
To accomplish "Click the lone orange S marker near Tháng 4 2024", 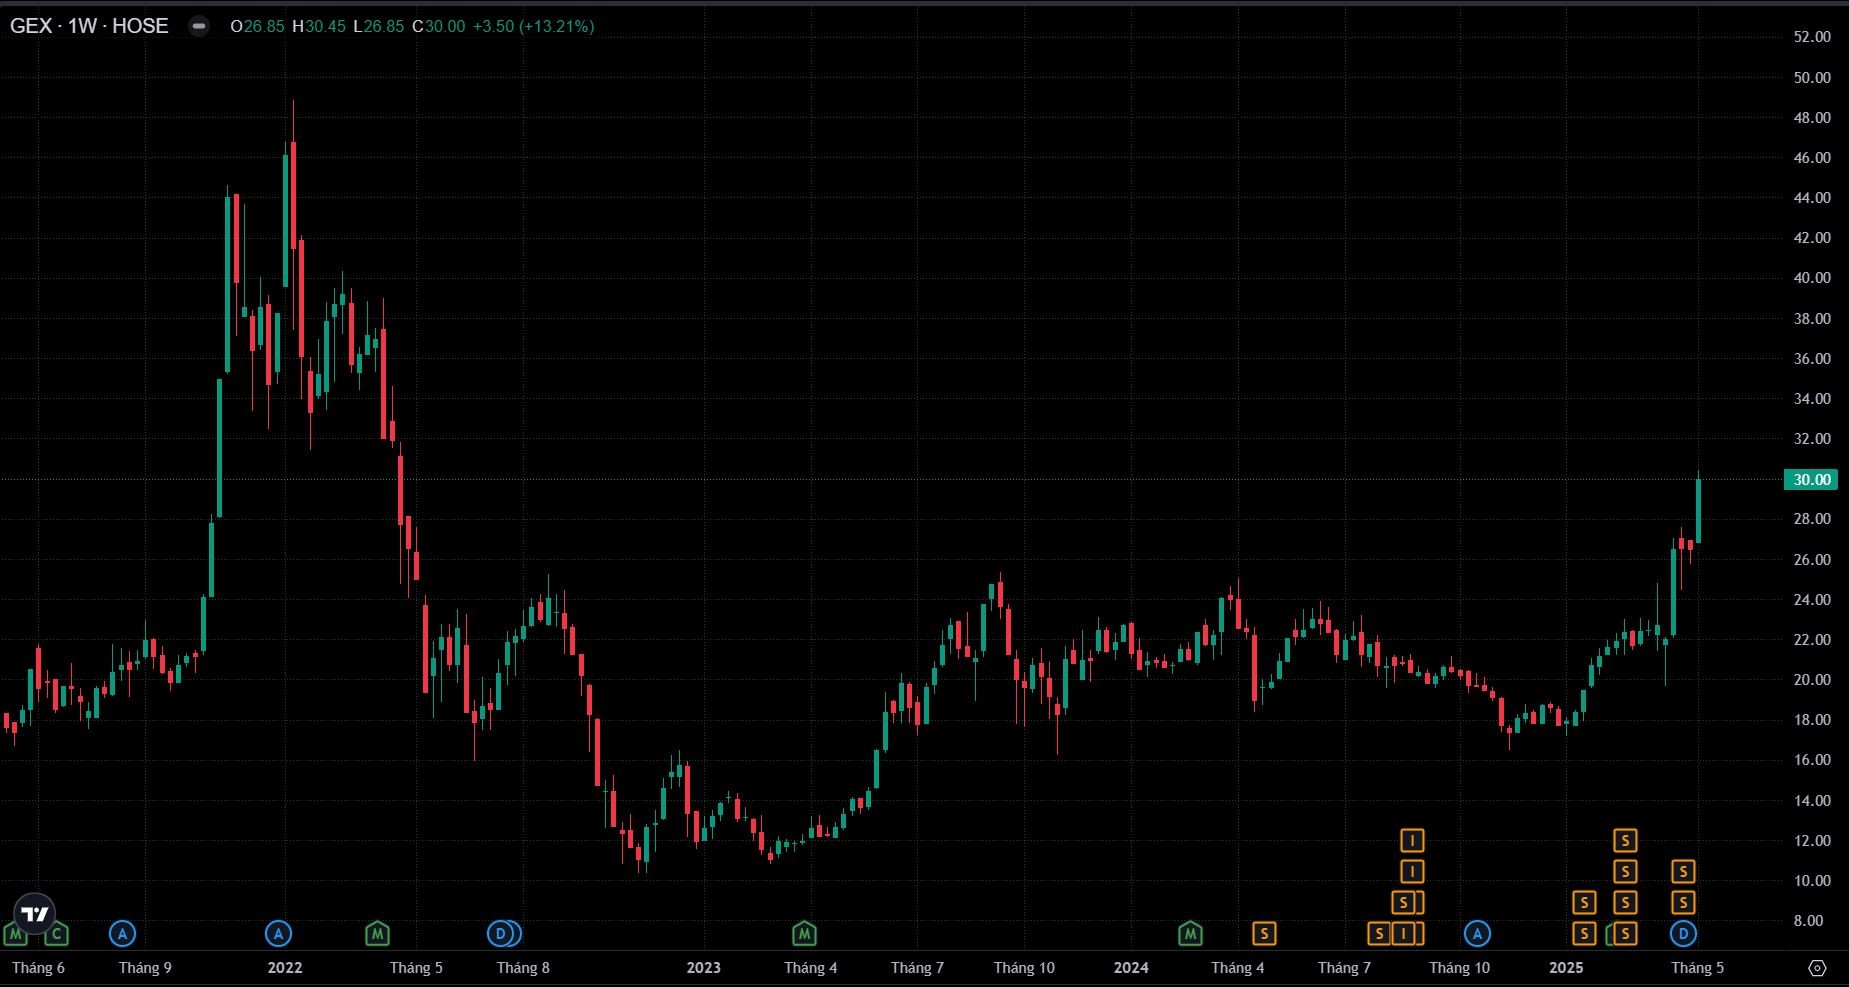I will 1264,934.
